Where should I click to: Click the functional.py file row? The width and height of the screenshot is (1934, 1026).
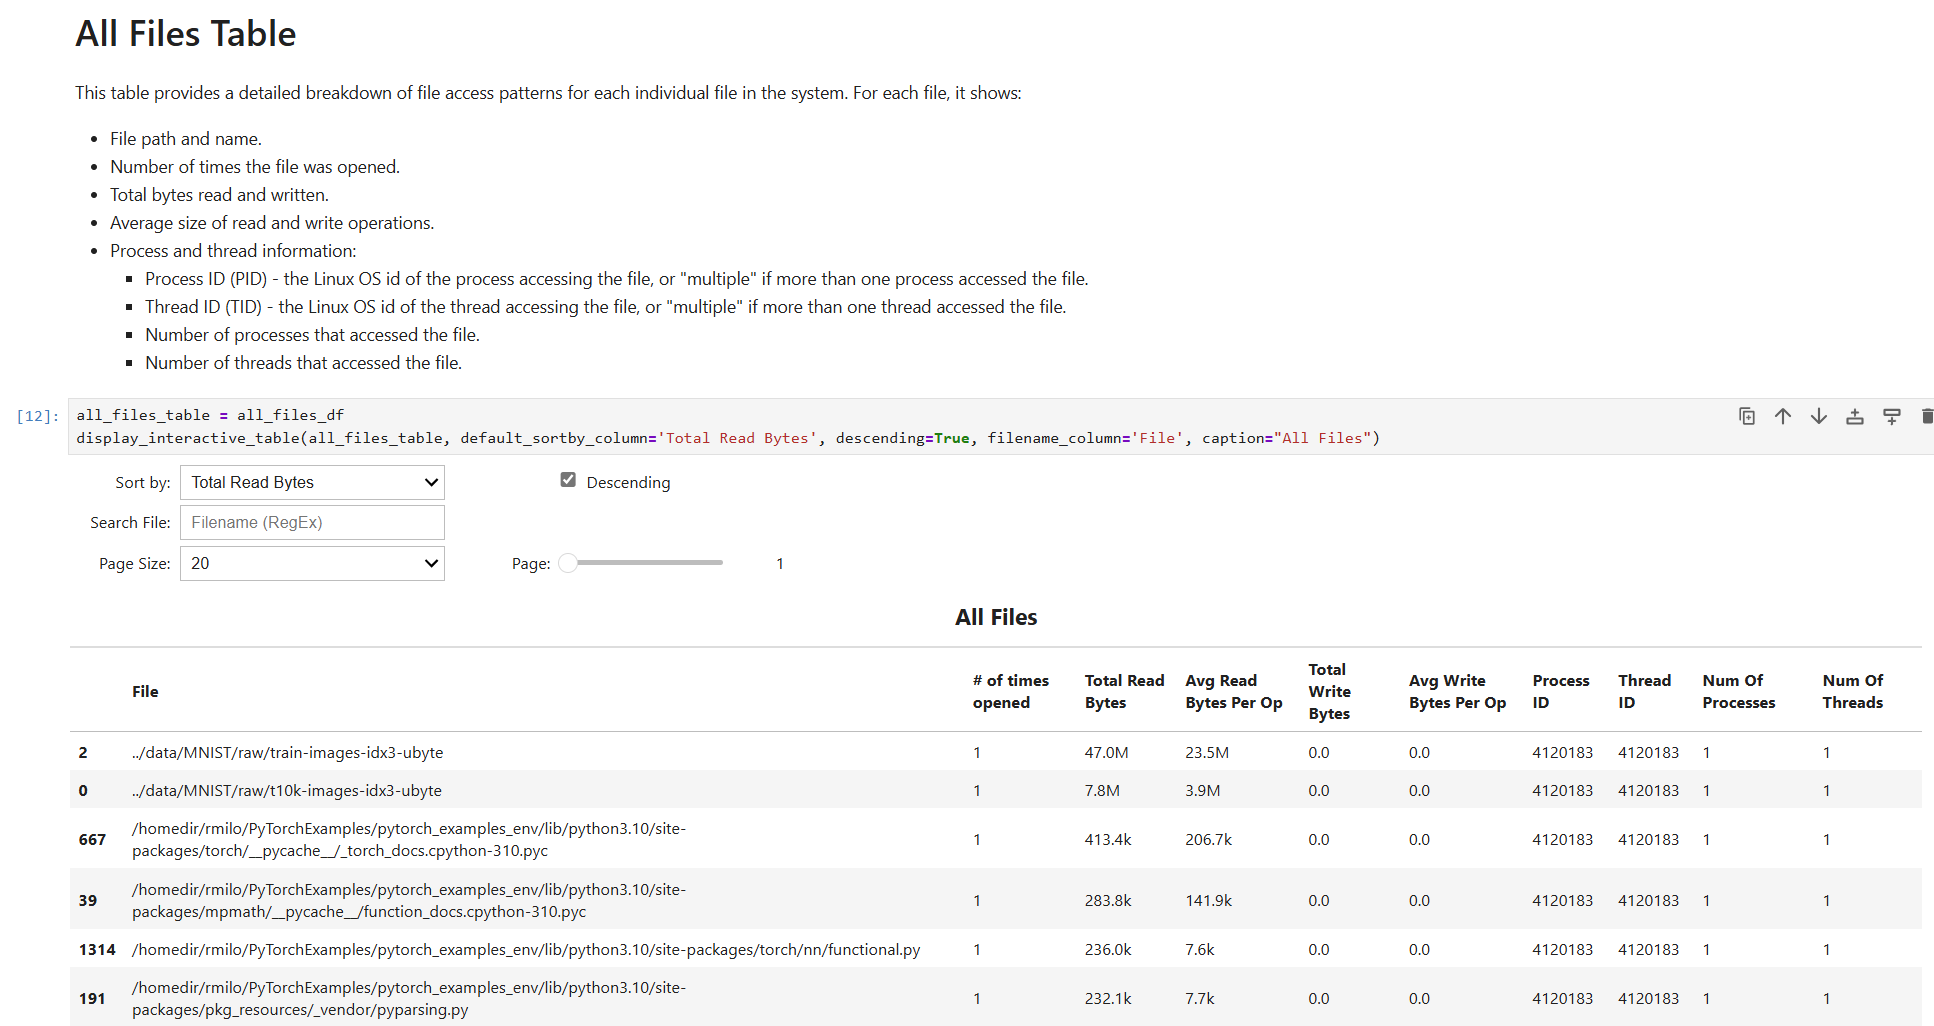[525, 949]
